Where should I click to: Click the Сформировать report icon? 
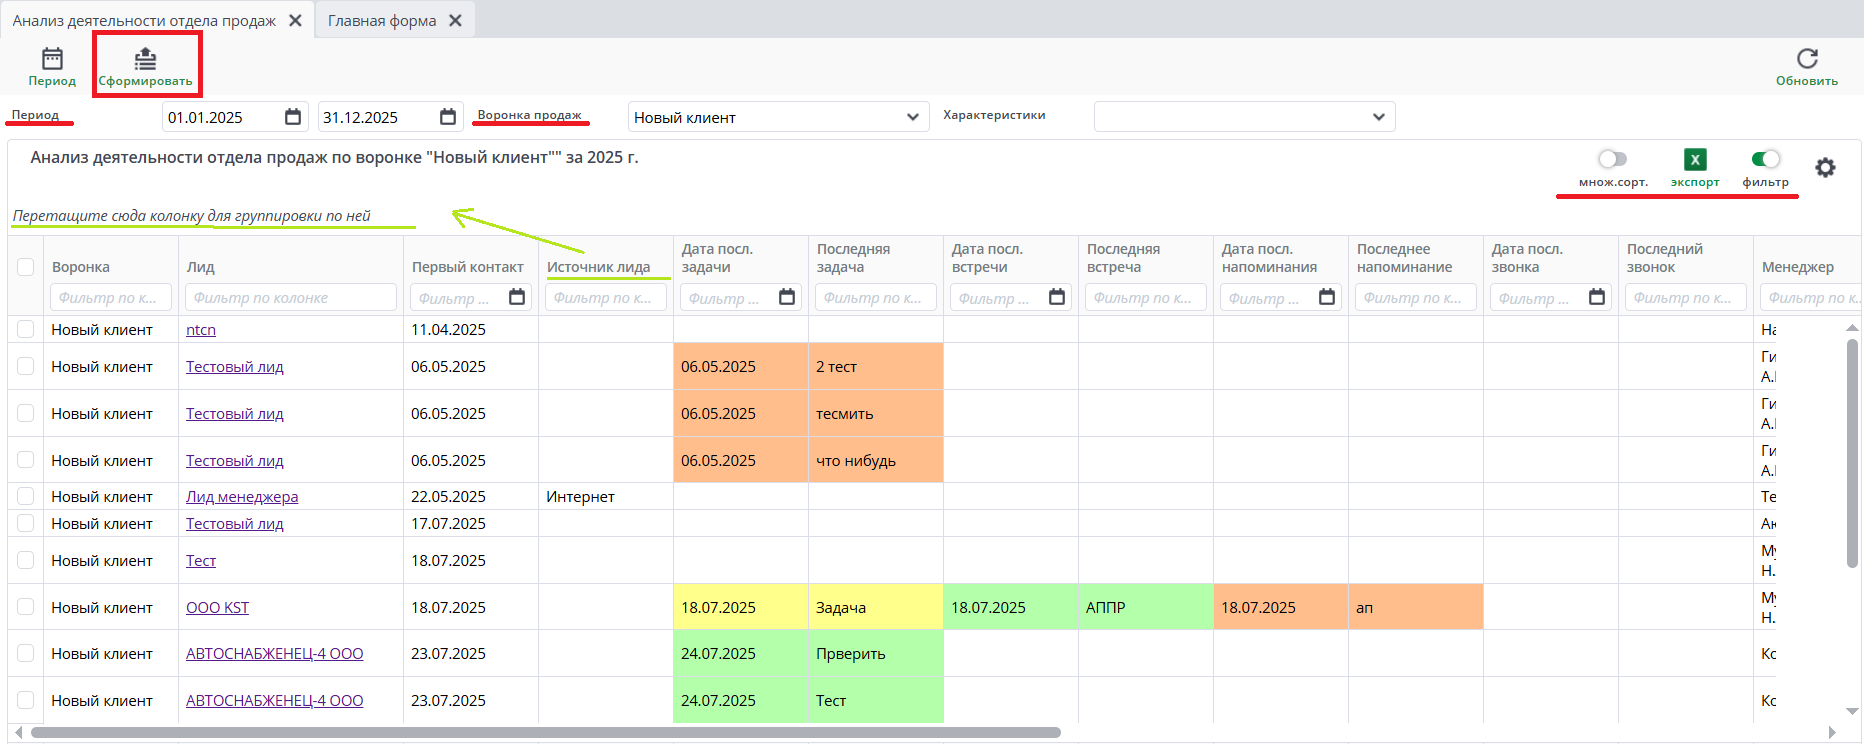[145, 60]
